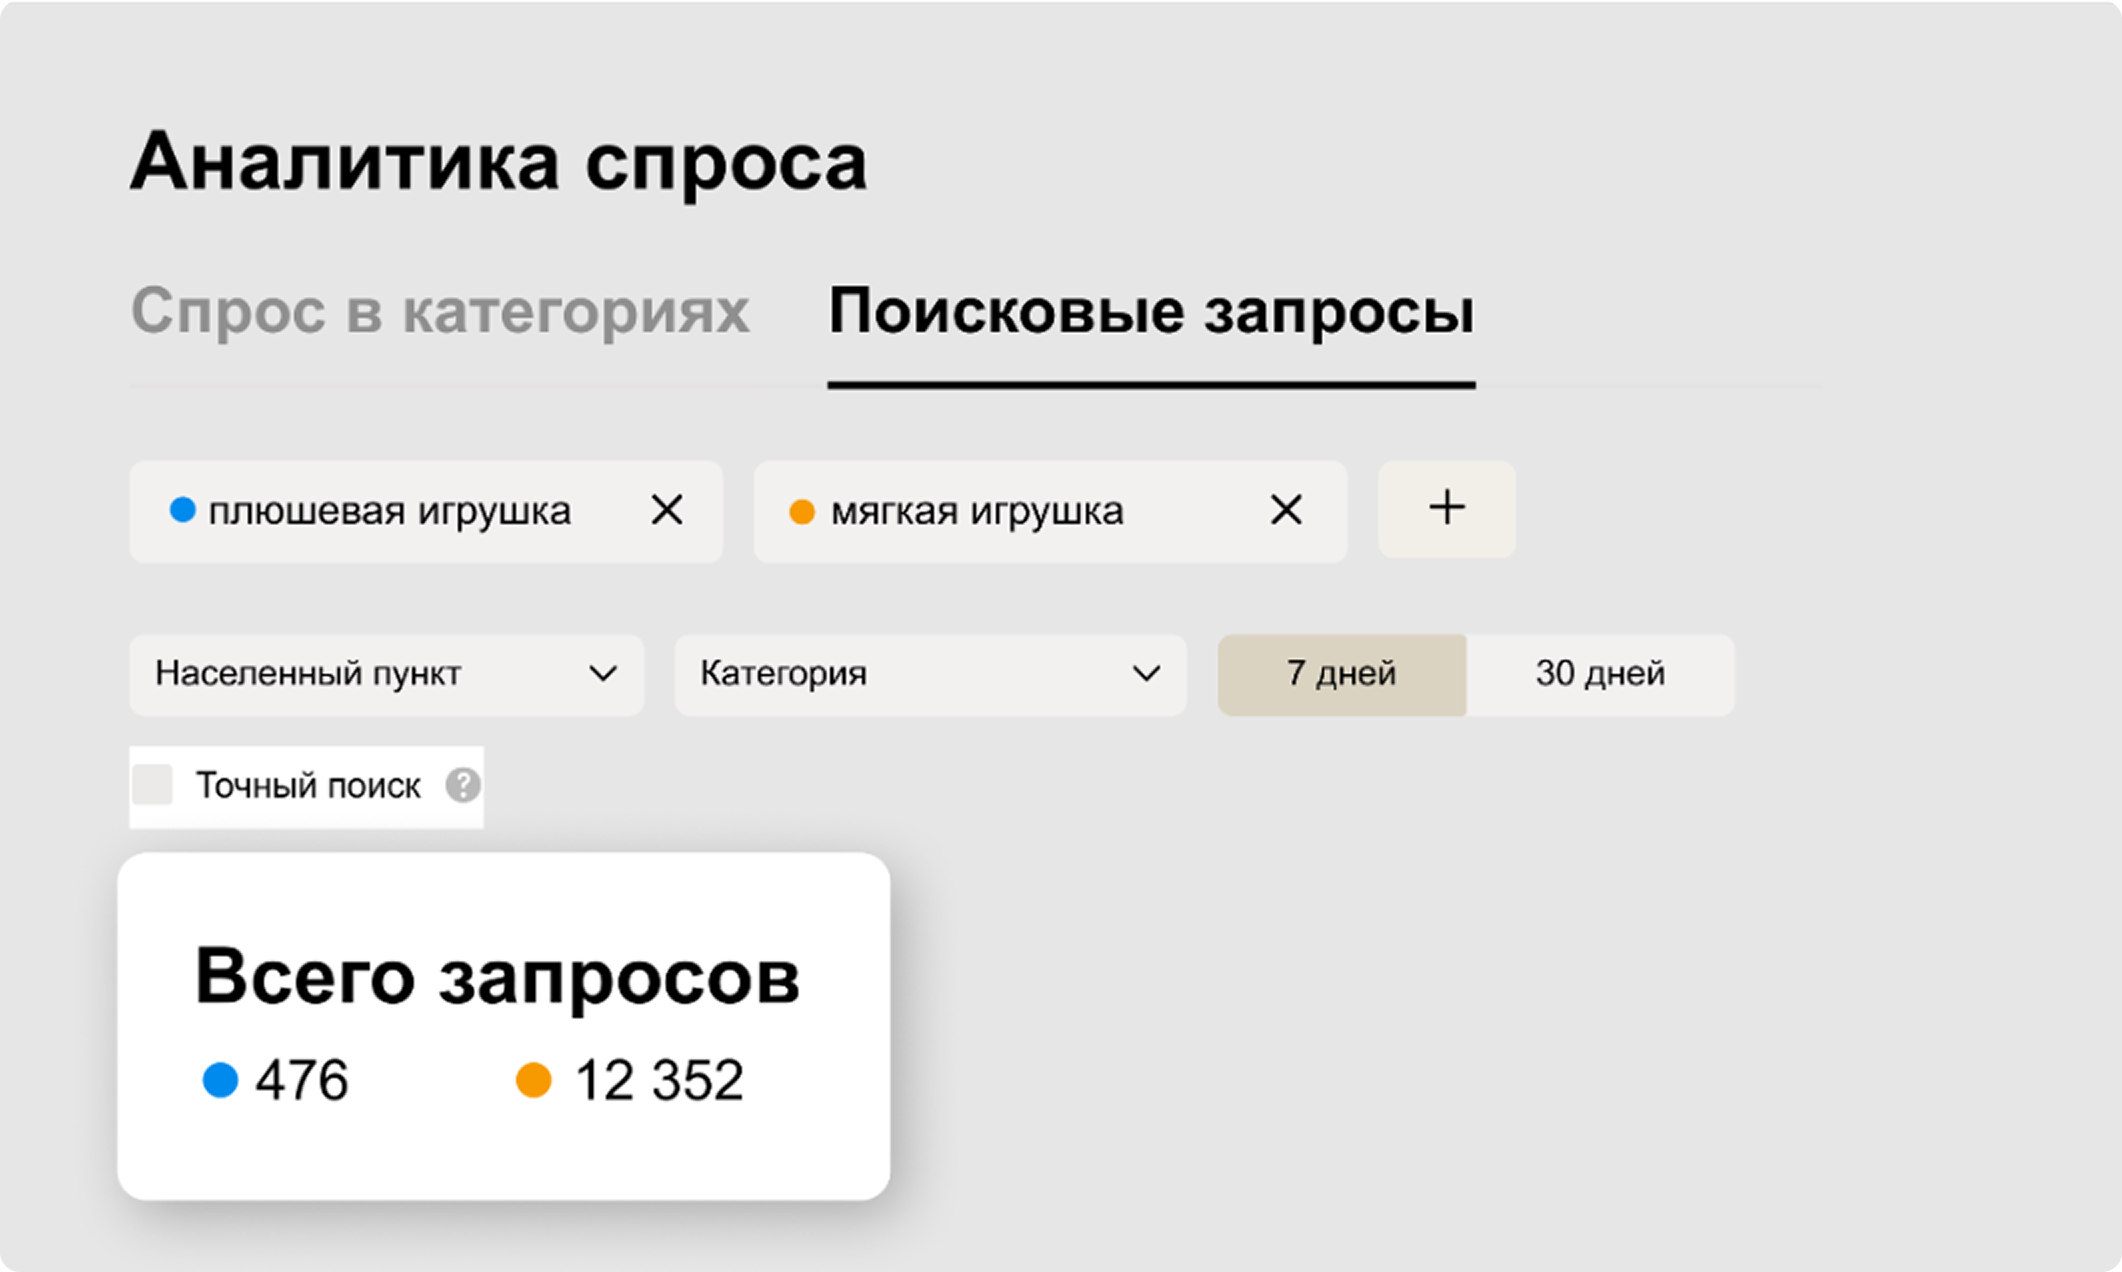Click the плюшевая игрушка query text

click(389, 511)
